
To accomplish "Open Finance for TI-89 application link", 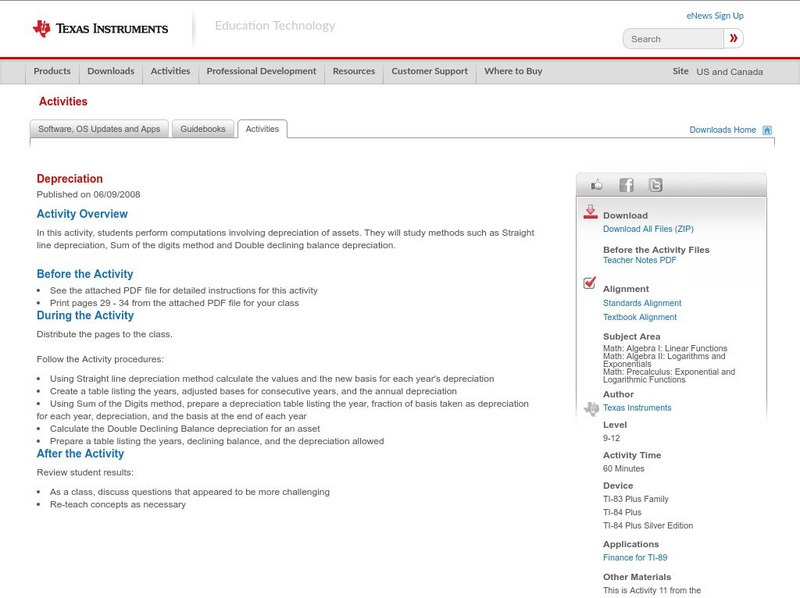I will 635,558.
